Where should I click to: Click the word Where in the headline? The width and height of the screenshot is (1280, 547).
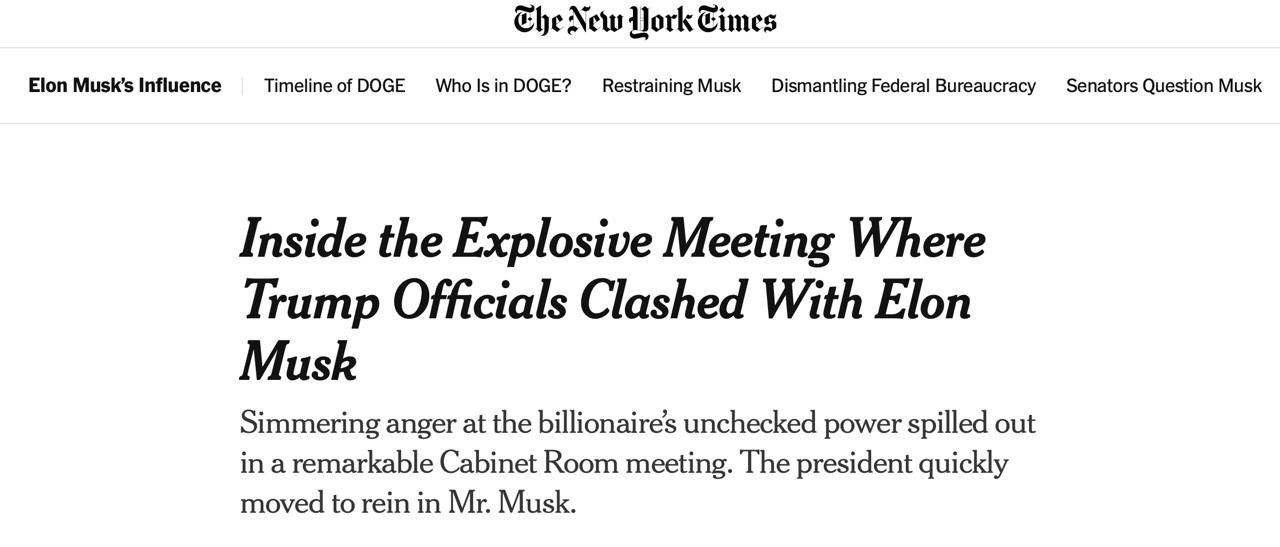pos(915,239)
